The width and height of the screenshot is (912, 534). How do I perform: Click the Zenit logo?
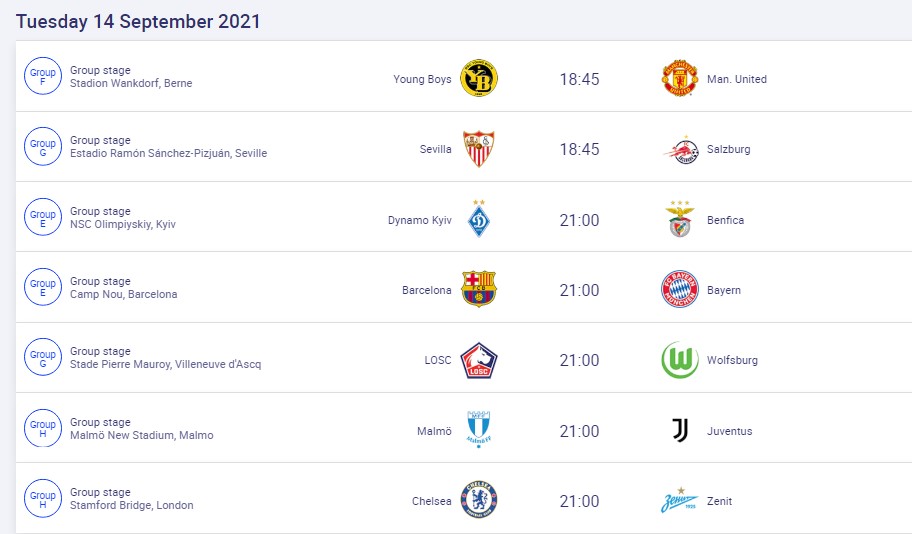coord(680,501)
